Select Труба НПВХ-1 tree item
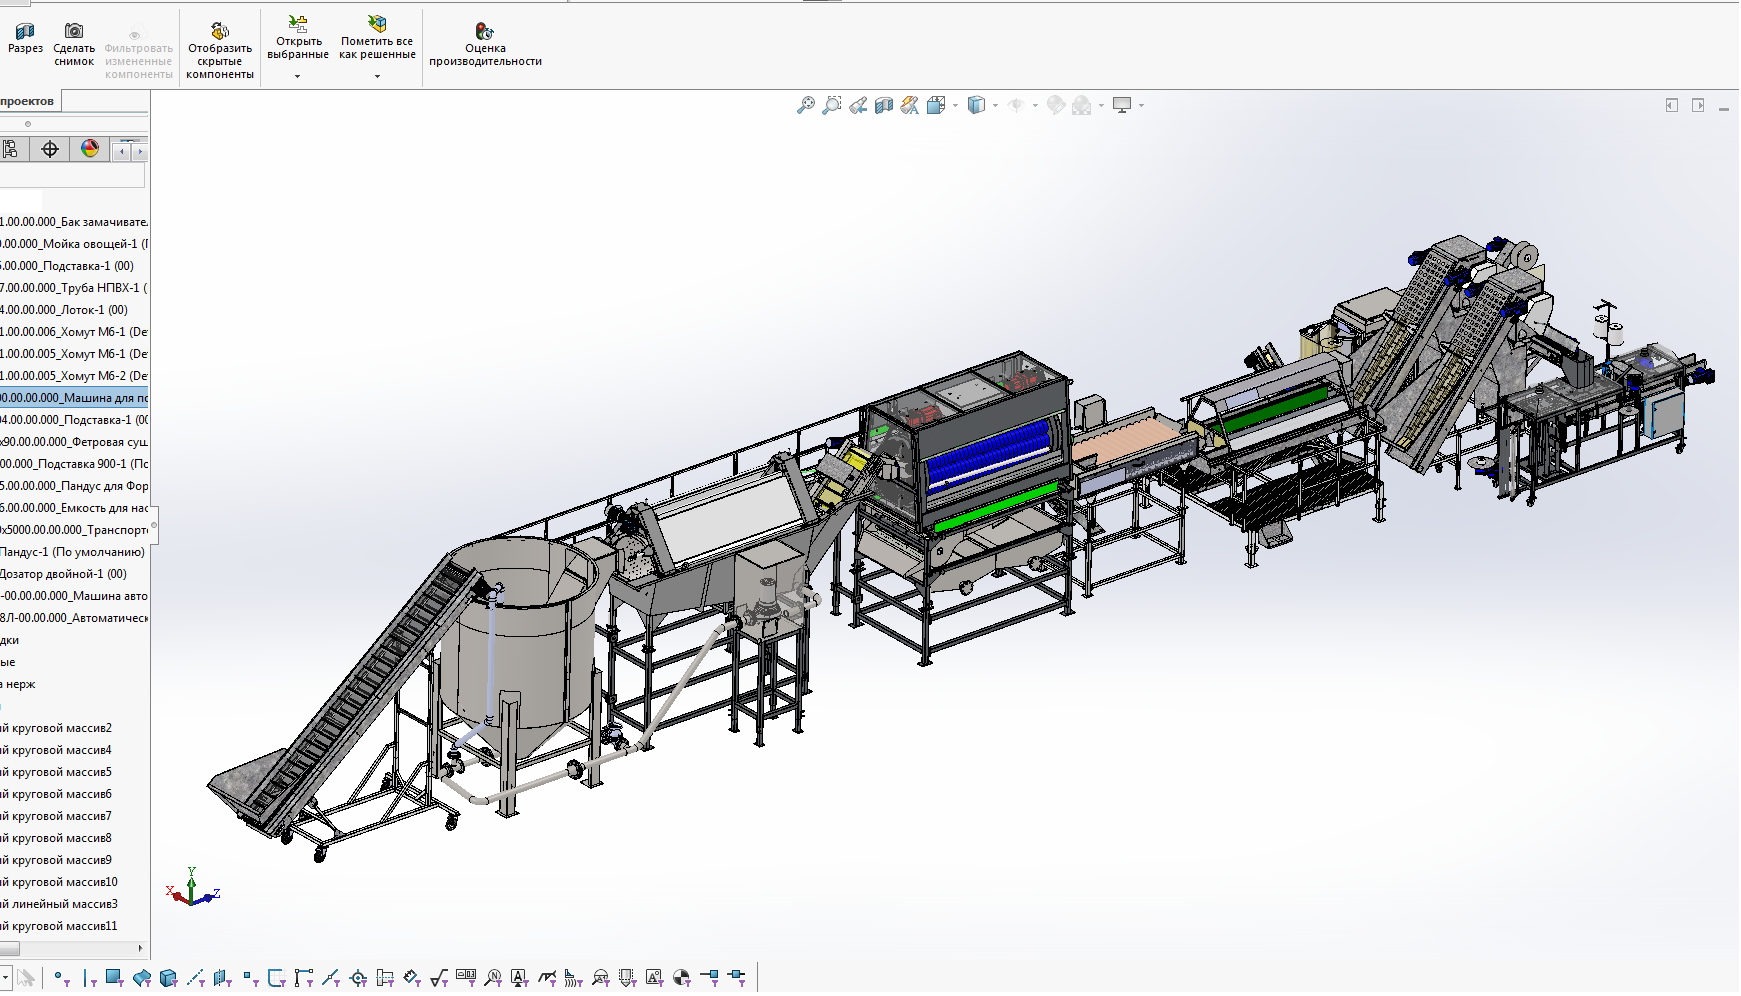This screenshot has height=996, width=1741. (x=74, y=288)
